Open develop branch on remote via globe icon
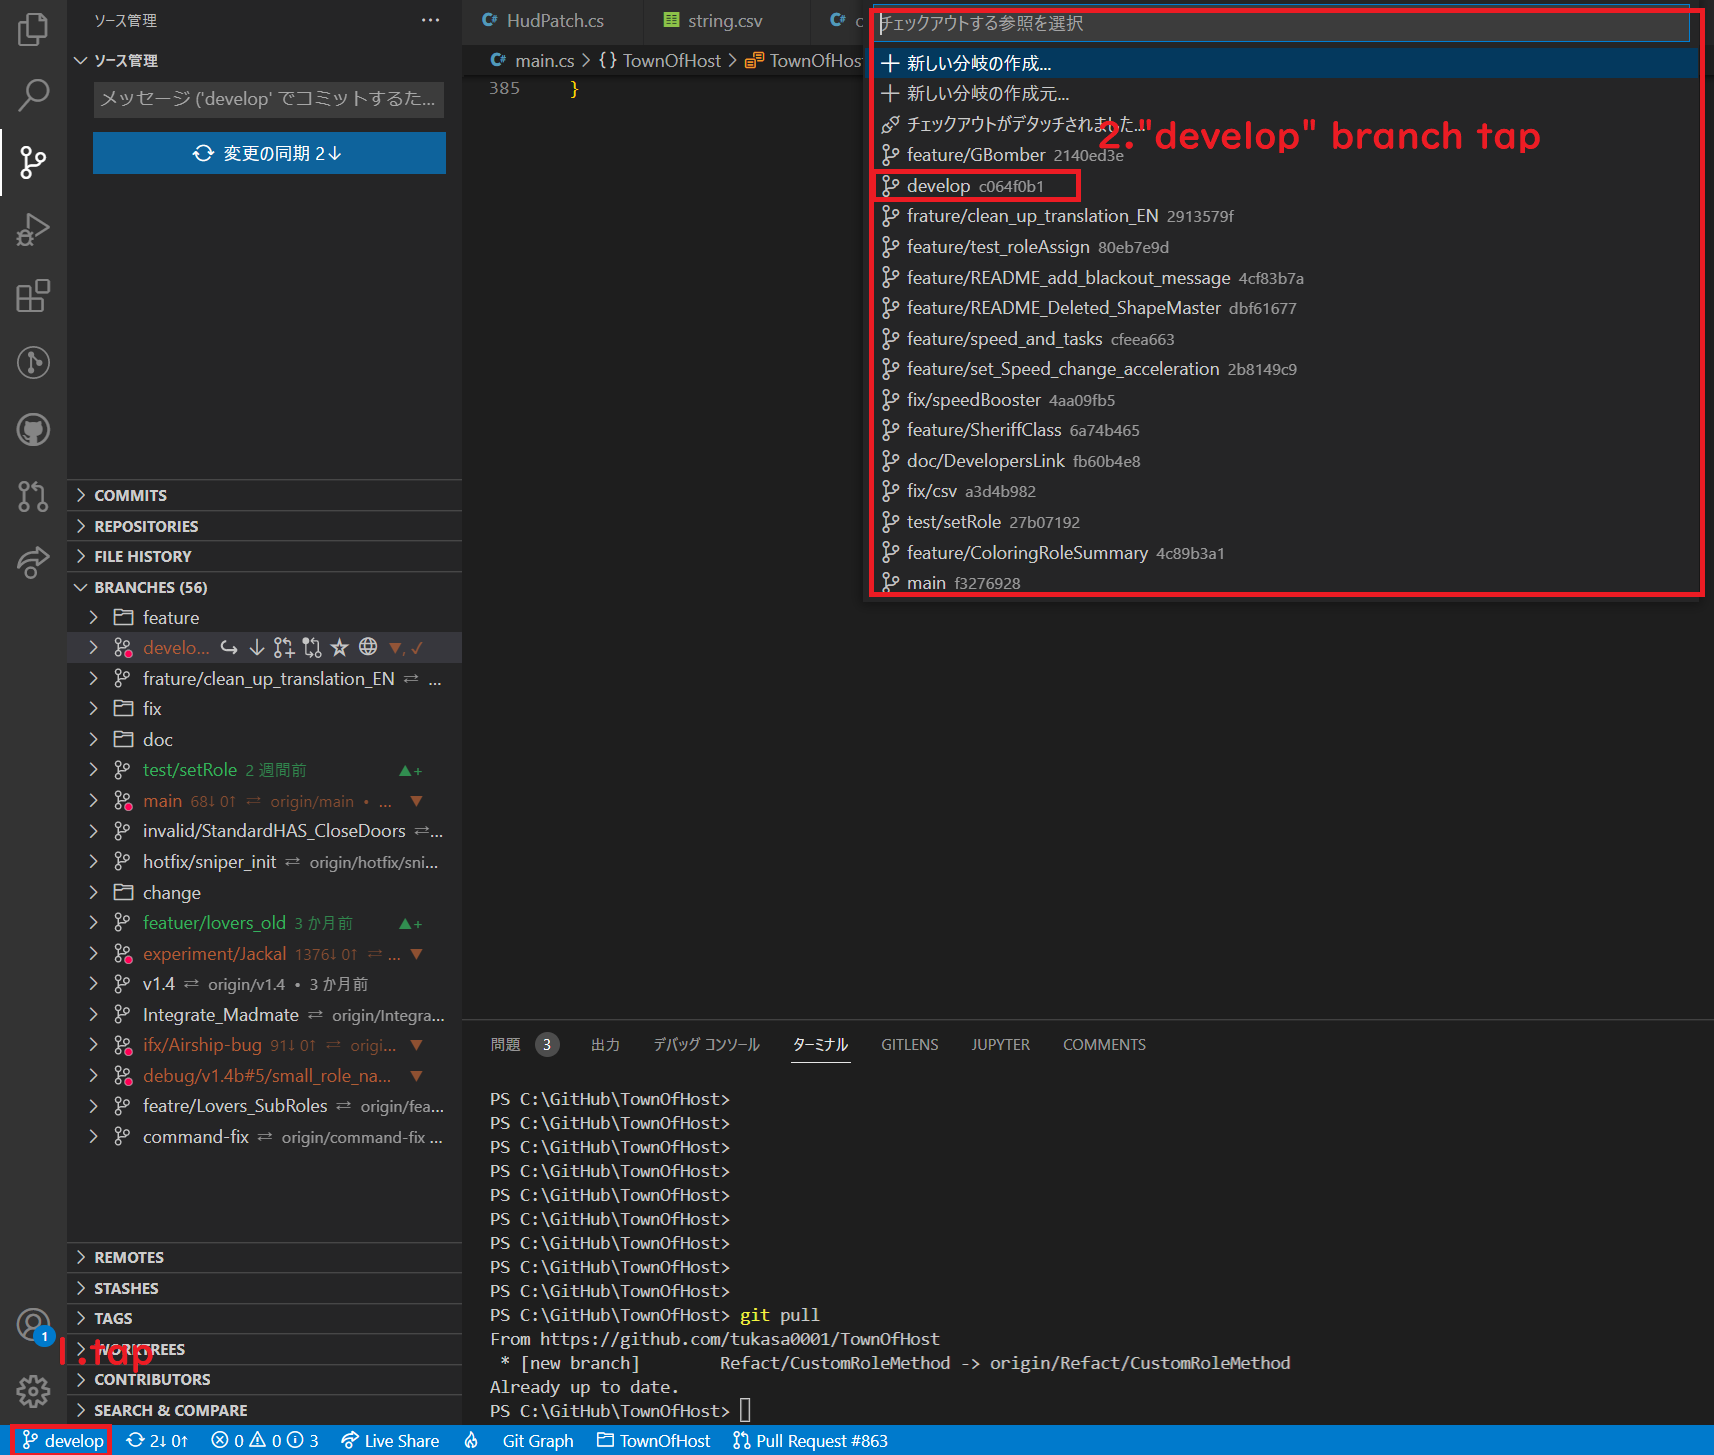 367,647
